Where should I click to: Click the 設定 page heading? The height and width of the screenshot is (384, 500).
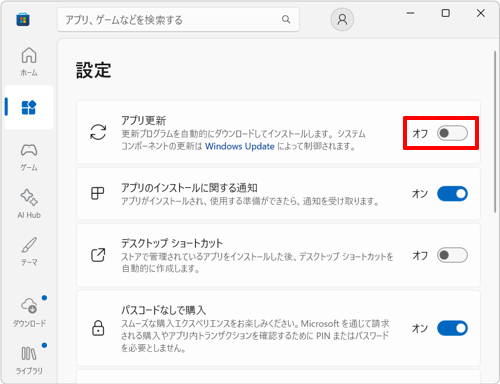tap(94, 70)
